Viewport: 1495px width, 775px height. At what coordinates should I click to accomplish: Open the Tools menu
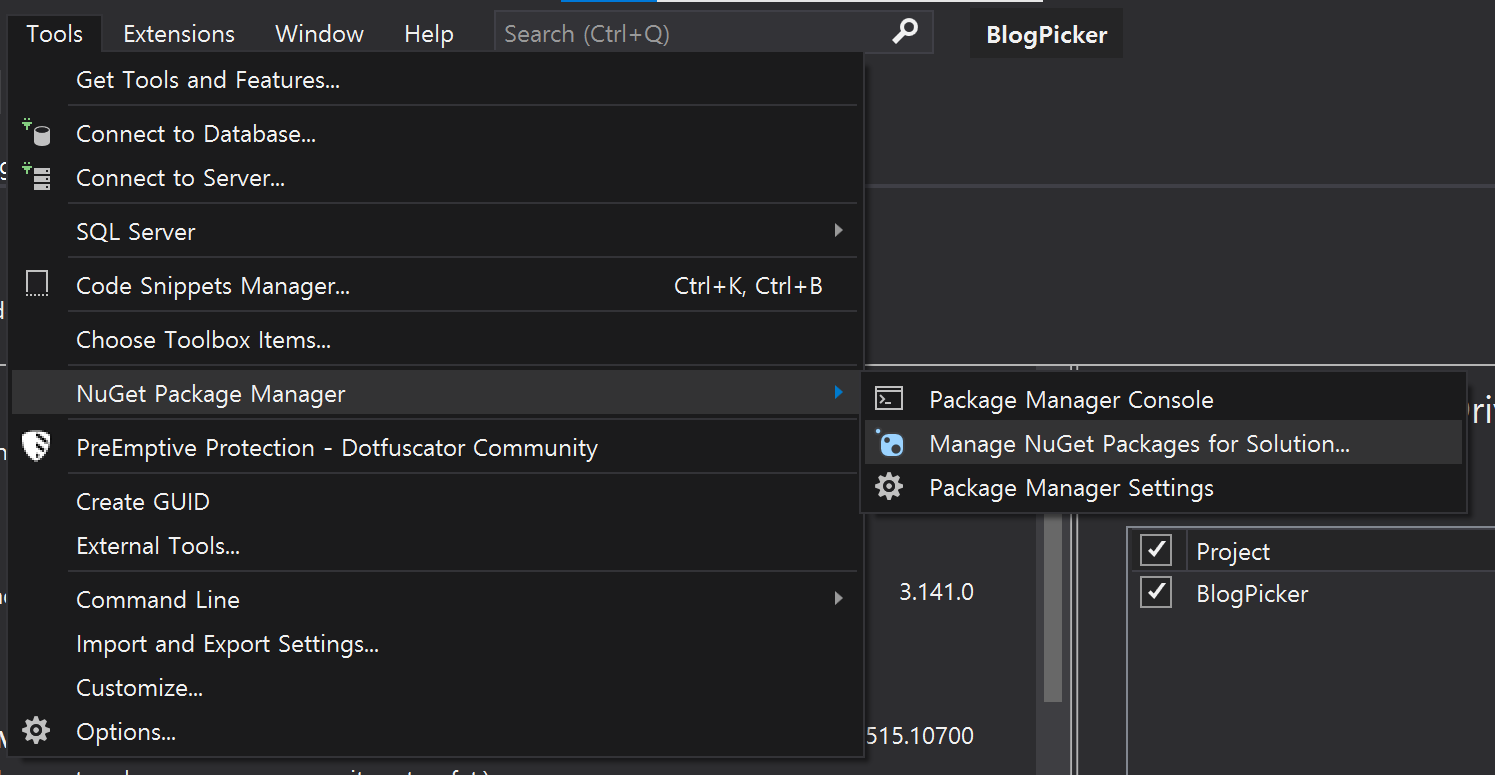click(x=54, y=33)
